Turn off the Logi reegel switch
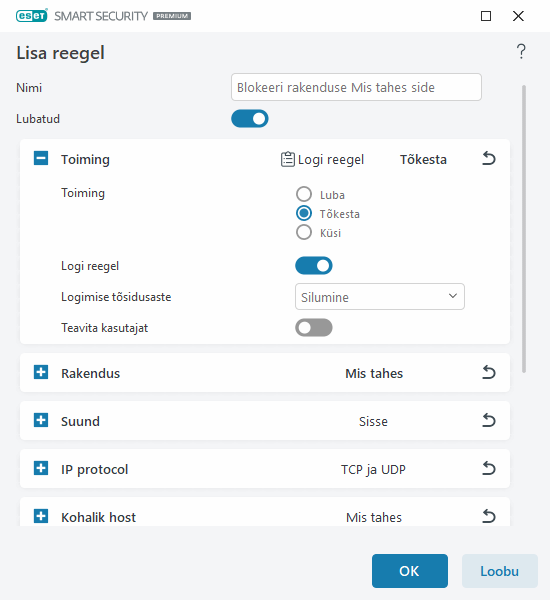Viewport: 550px width, 600px height. (313, 266)
